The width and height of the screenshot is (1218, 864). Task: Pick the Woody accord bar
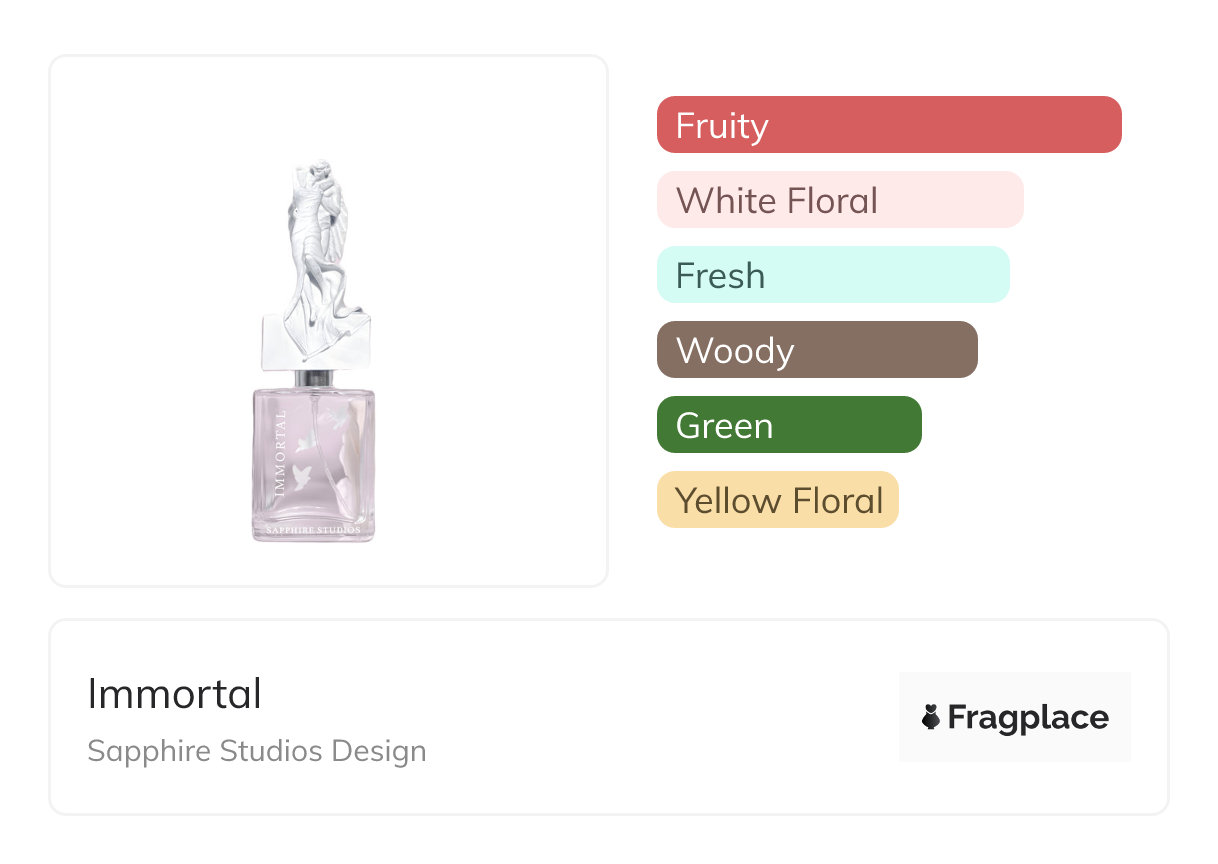[816, 350]
